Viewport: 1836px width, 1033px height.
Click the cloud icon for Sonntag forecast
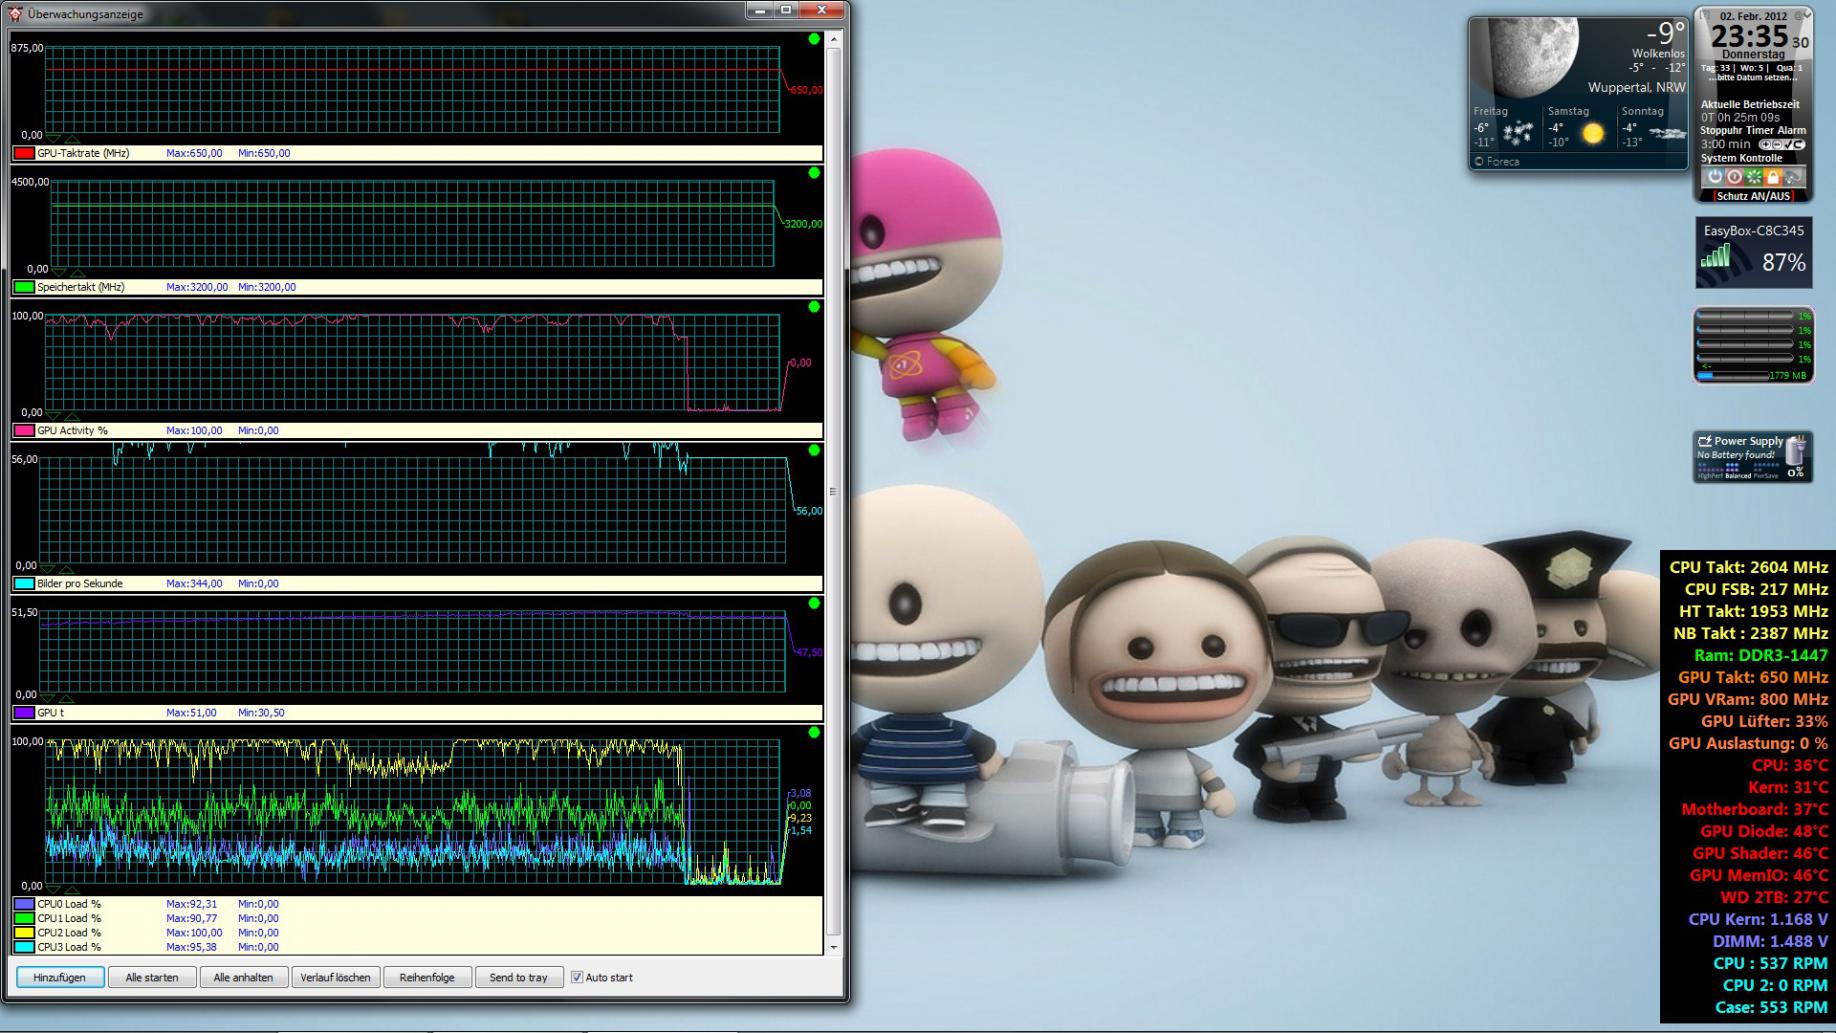(x=1667, y=133)
